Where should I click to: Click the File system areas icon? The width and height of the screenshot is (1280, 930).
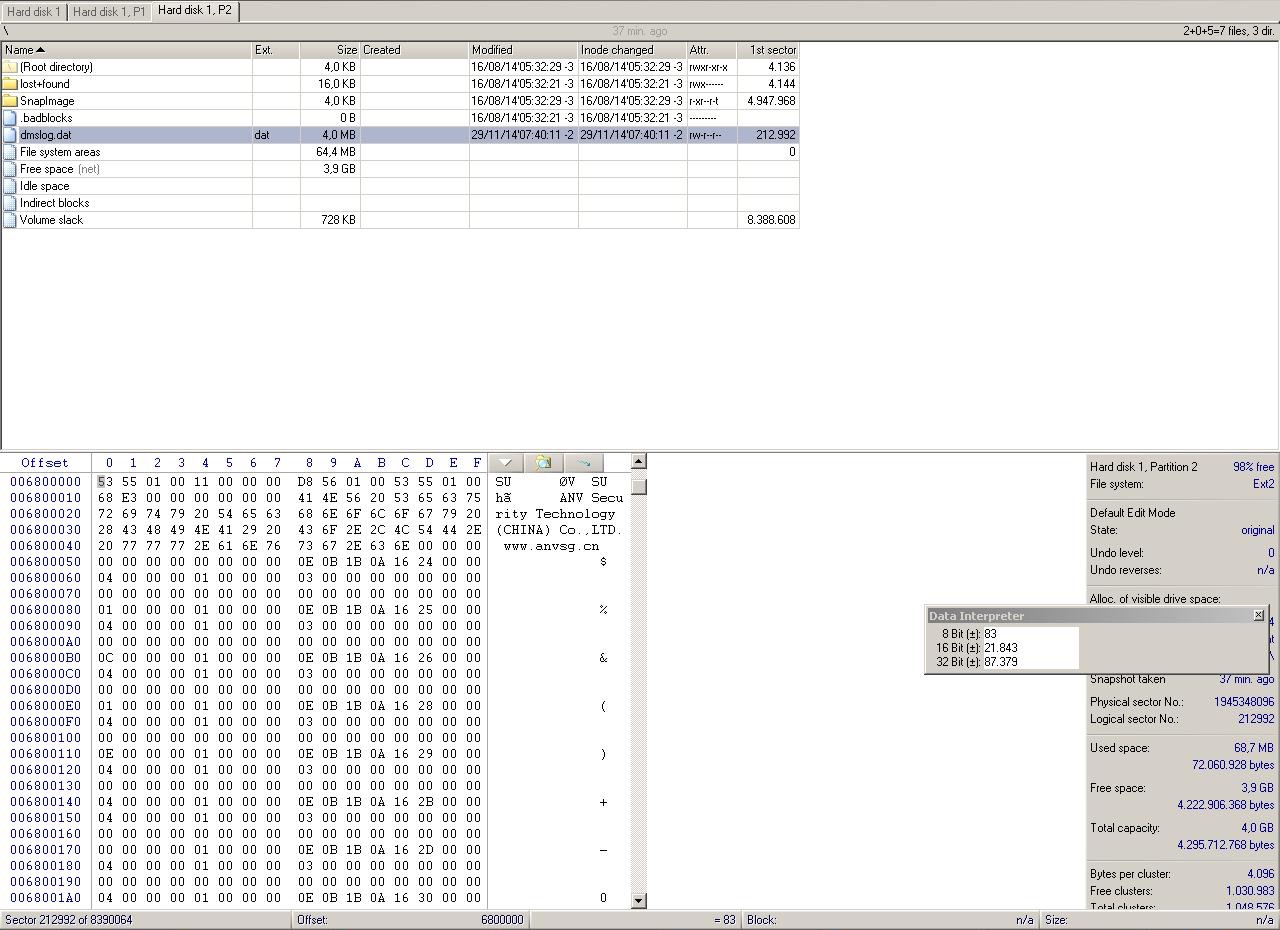point(10,152)
